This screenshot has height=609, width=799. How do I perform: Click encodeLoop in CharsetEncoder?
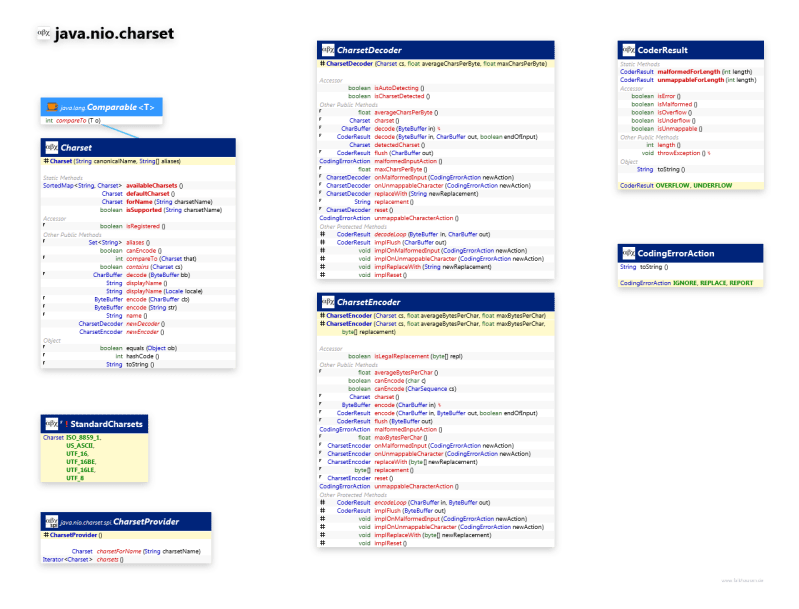coord(390,502)
